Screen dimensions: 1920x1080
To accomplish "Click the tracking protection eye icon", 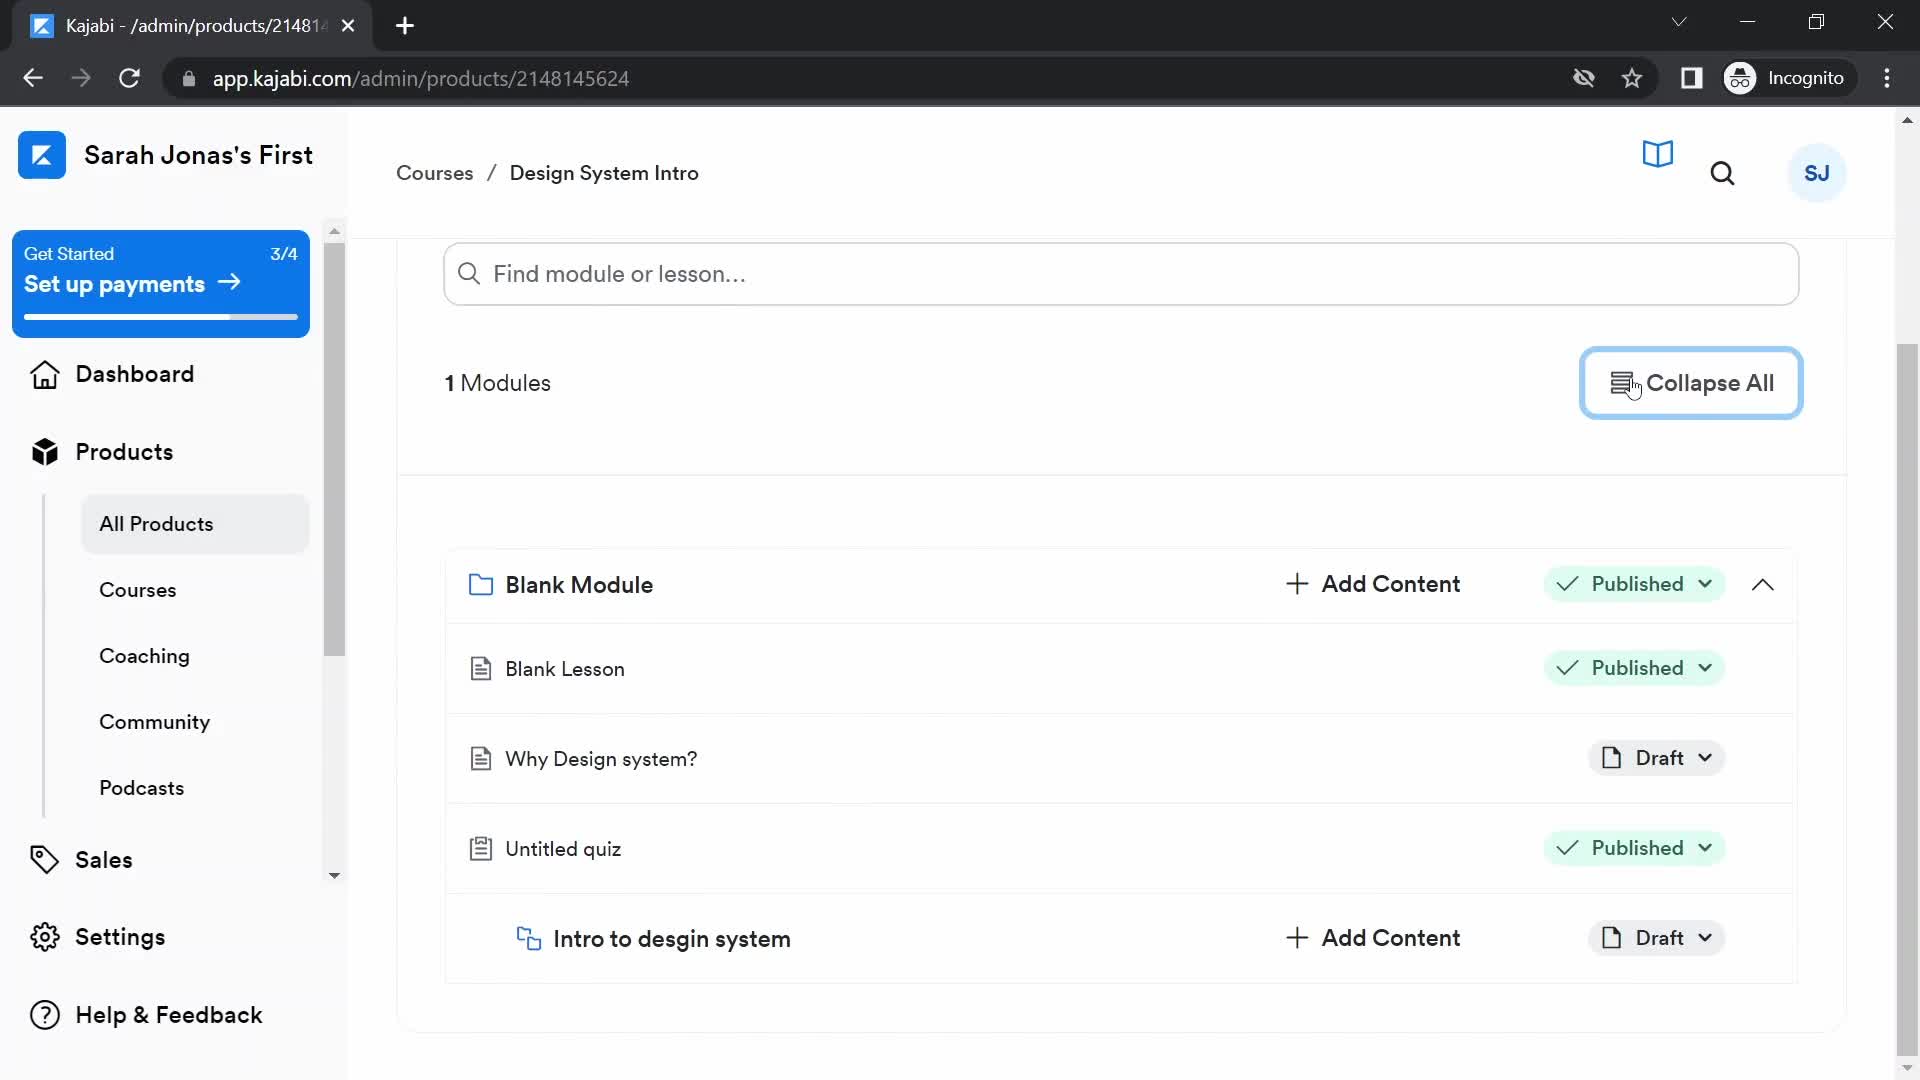I will pyautogui.click(x=1584, y=78).
